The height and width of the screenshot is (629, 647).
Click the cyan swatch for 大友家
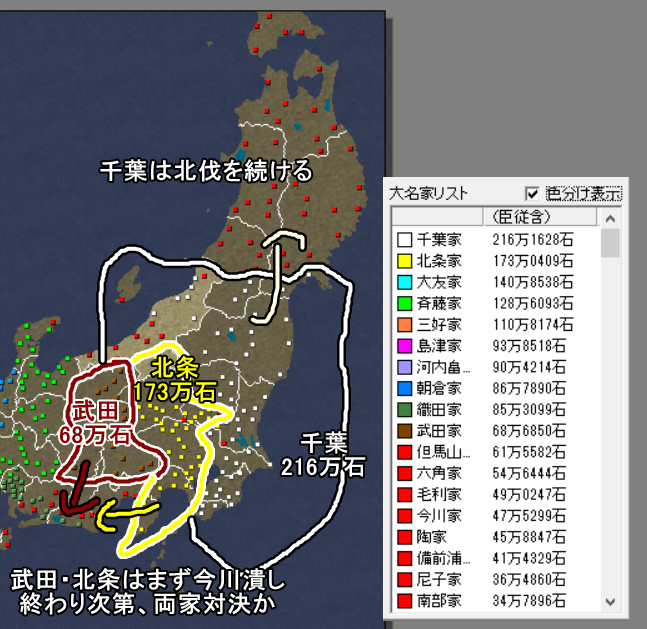pos(404,281)
